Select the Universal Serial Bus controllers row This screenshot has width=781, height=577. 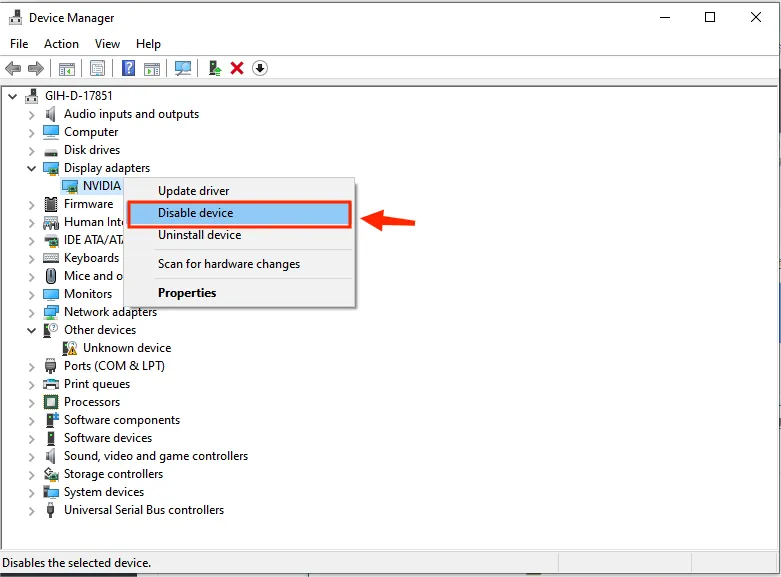point(144,510)
